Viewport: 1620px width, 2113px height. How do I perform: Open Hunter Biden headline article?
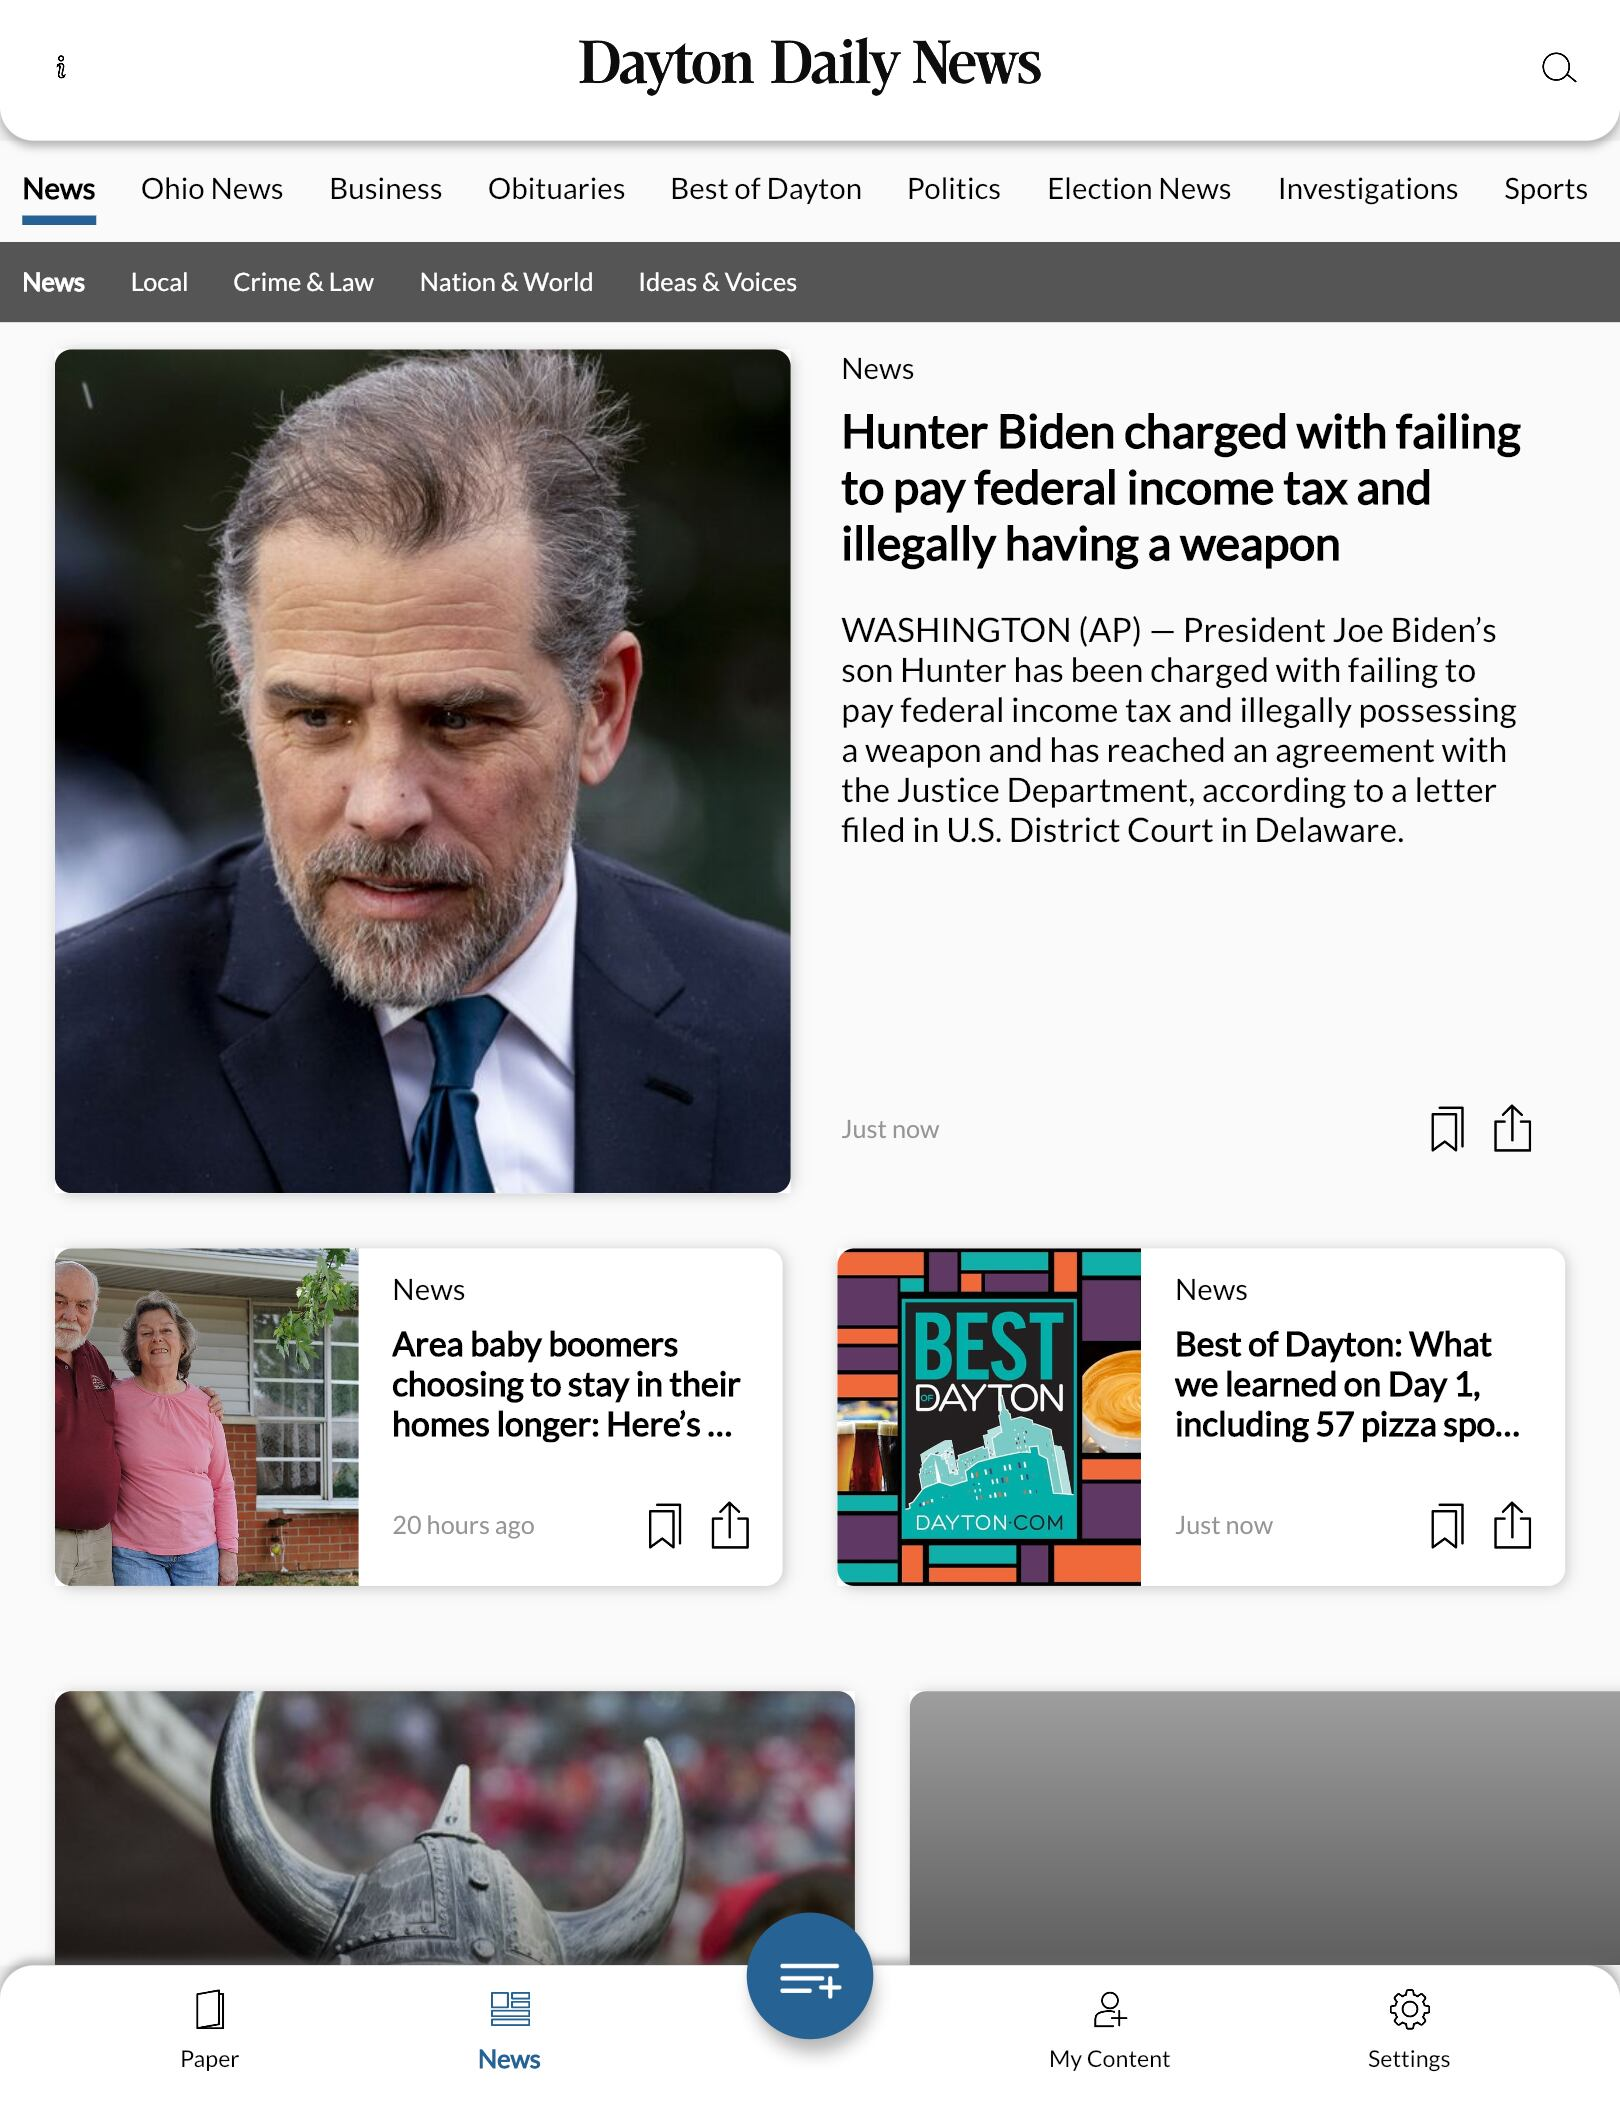(1180, 488)
